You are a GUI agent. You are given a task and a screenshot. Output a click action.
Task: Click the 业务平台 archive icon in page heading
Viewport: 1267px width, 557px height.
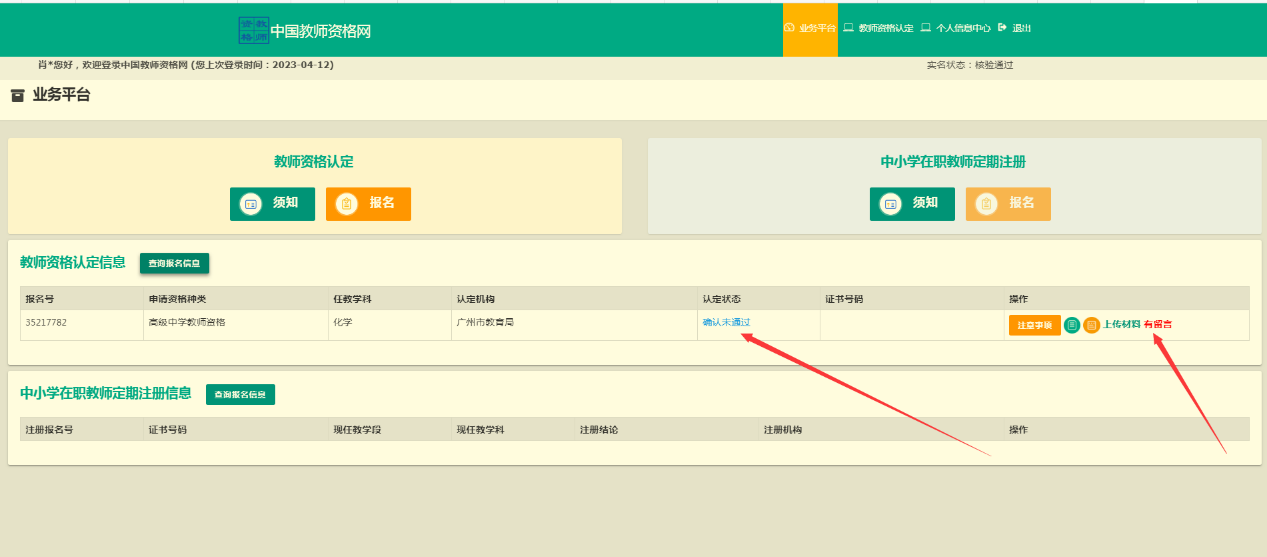click(x=17, y=96)
